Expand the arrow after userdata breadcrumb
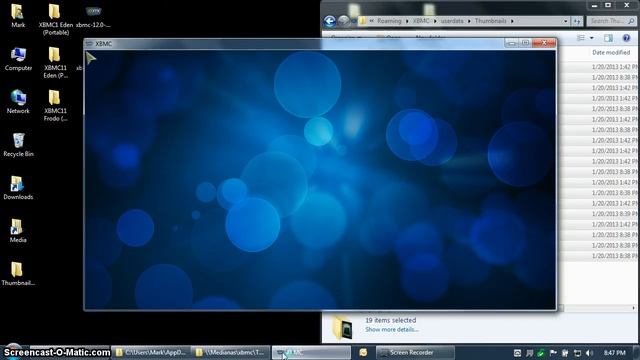This screenshot has height=360, width=640. (x=469, y=21)
